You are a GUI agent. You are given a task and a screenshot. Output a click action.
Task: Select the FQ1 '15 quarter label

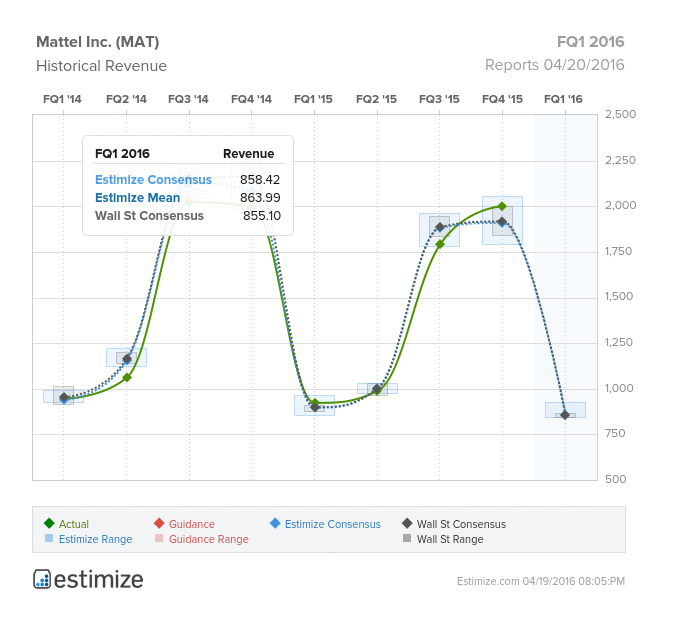[x=313, y=99]
